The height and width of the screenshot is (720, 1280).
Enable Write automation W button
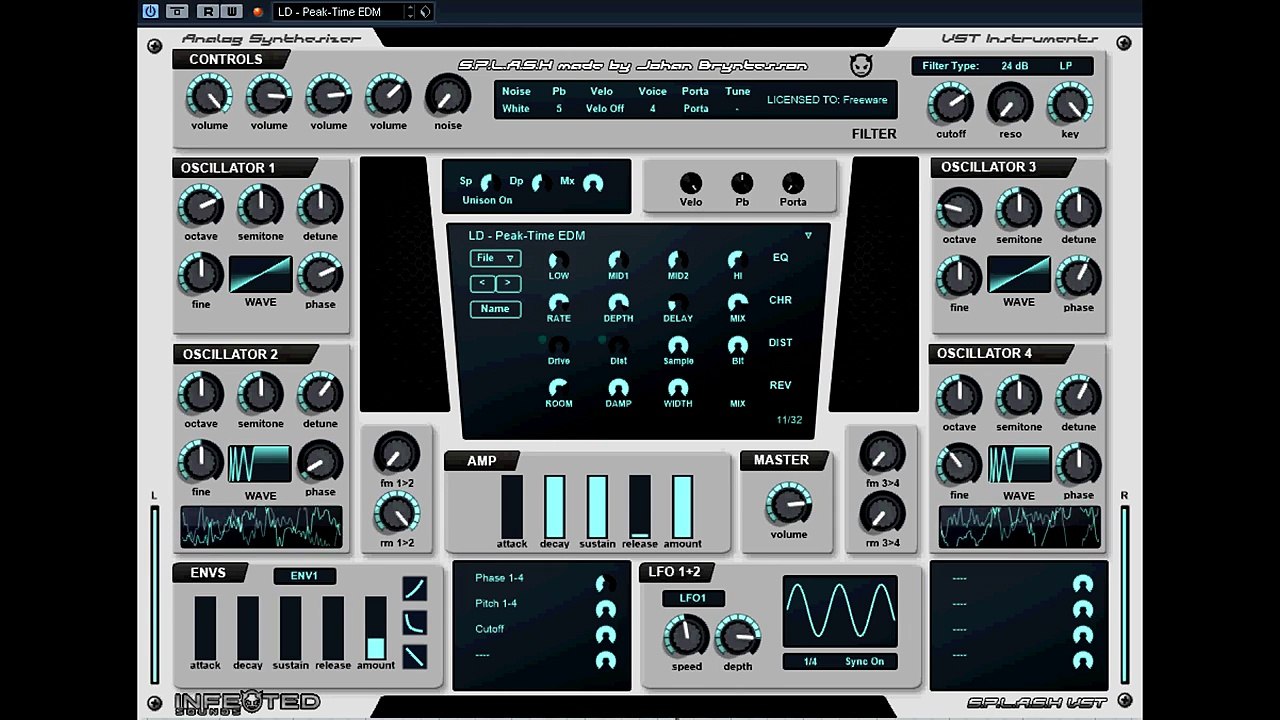pyautogui.click(x=231, y=11)
